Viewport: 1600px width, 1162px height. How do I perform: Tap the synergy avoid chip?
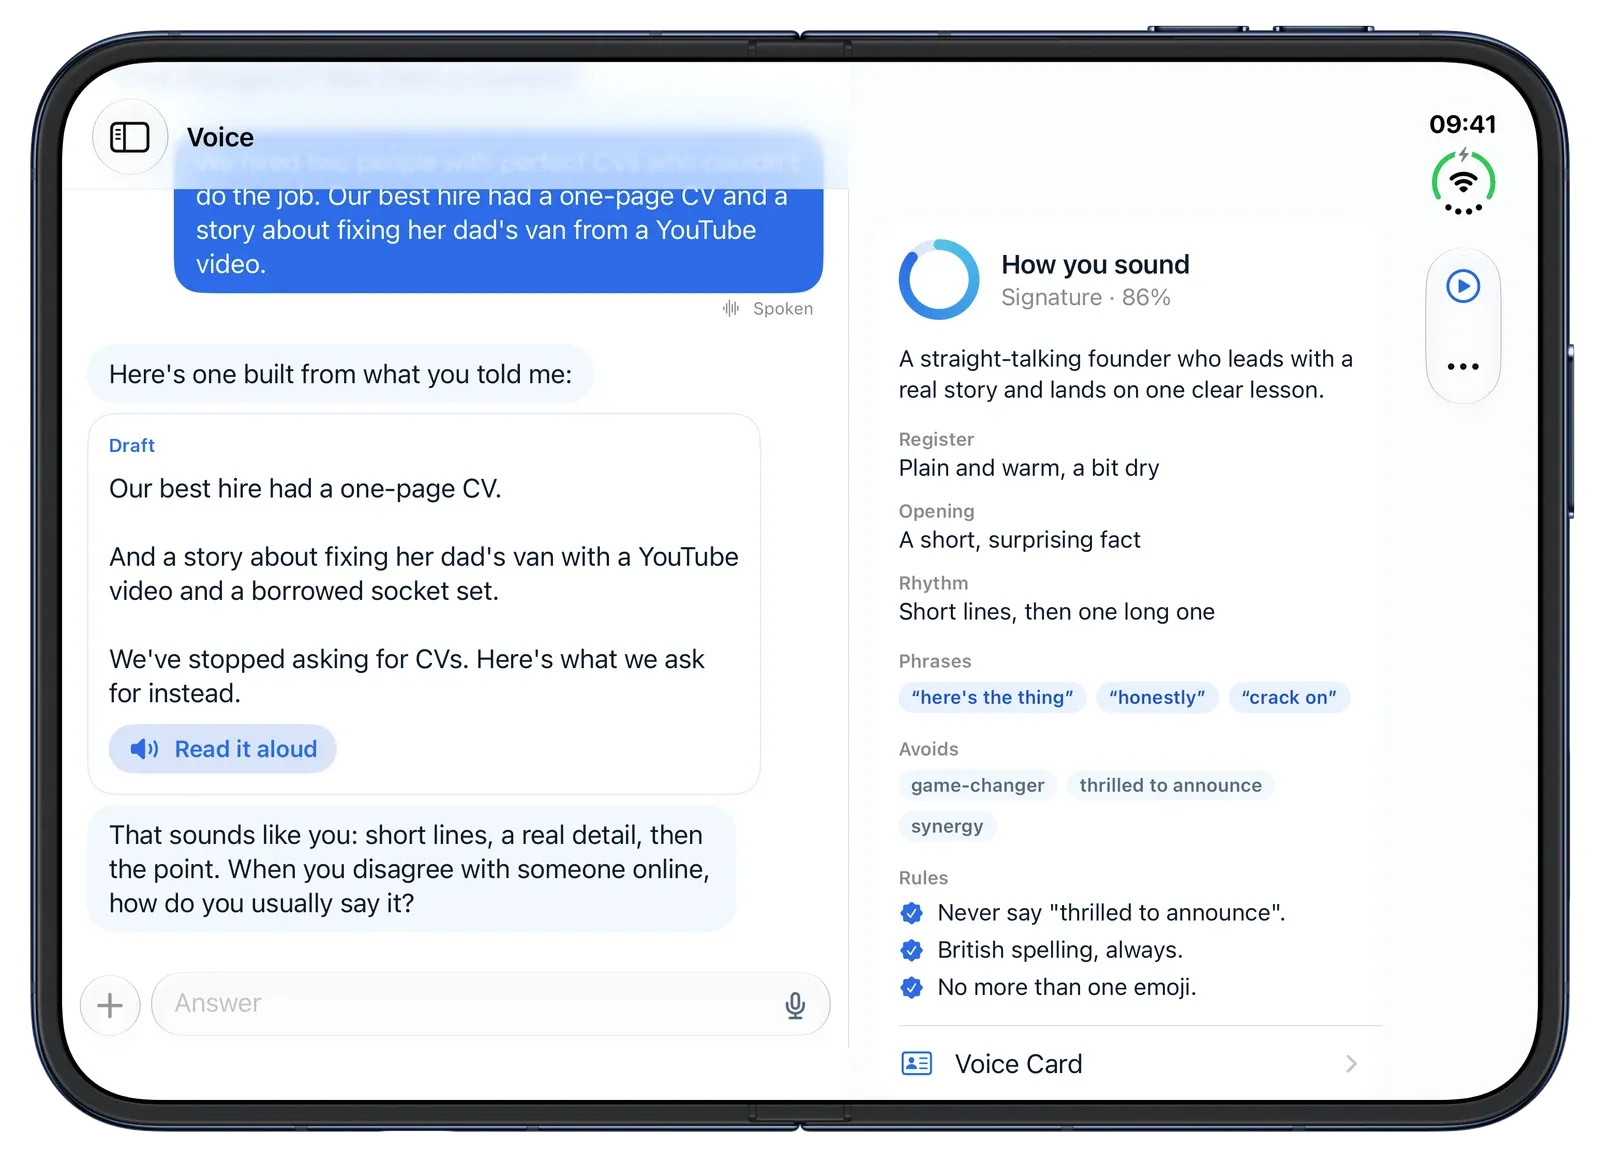click(x=947, y=826)
